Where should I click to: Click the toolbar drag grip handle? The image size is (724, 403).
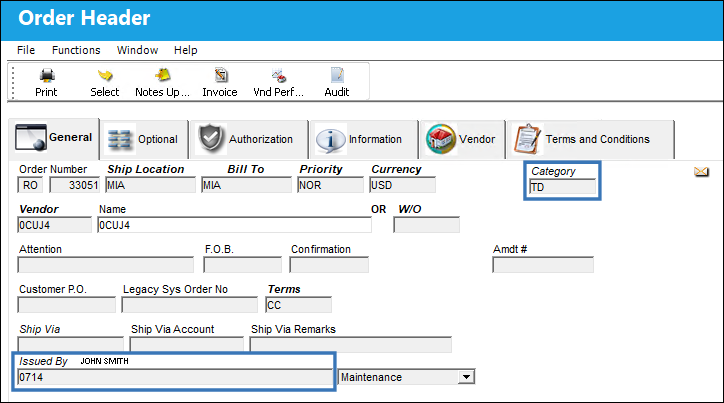(13, 82)
